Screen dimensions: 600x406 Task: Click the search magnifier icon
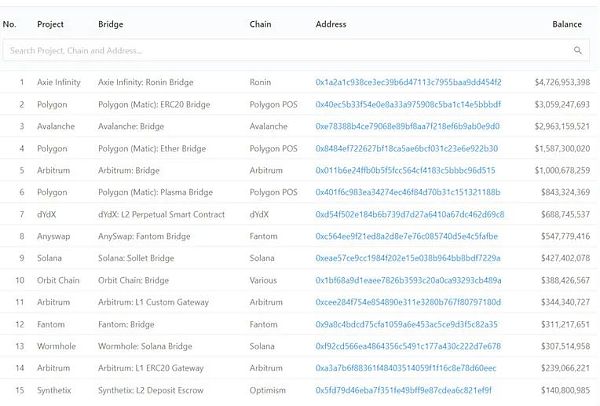(578, 50)
